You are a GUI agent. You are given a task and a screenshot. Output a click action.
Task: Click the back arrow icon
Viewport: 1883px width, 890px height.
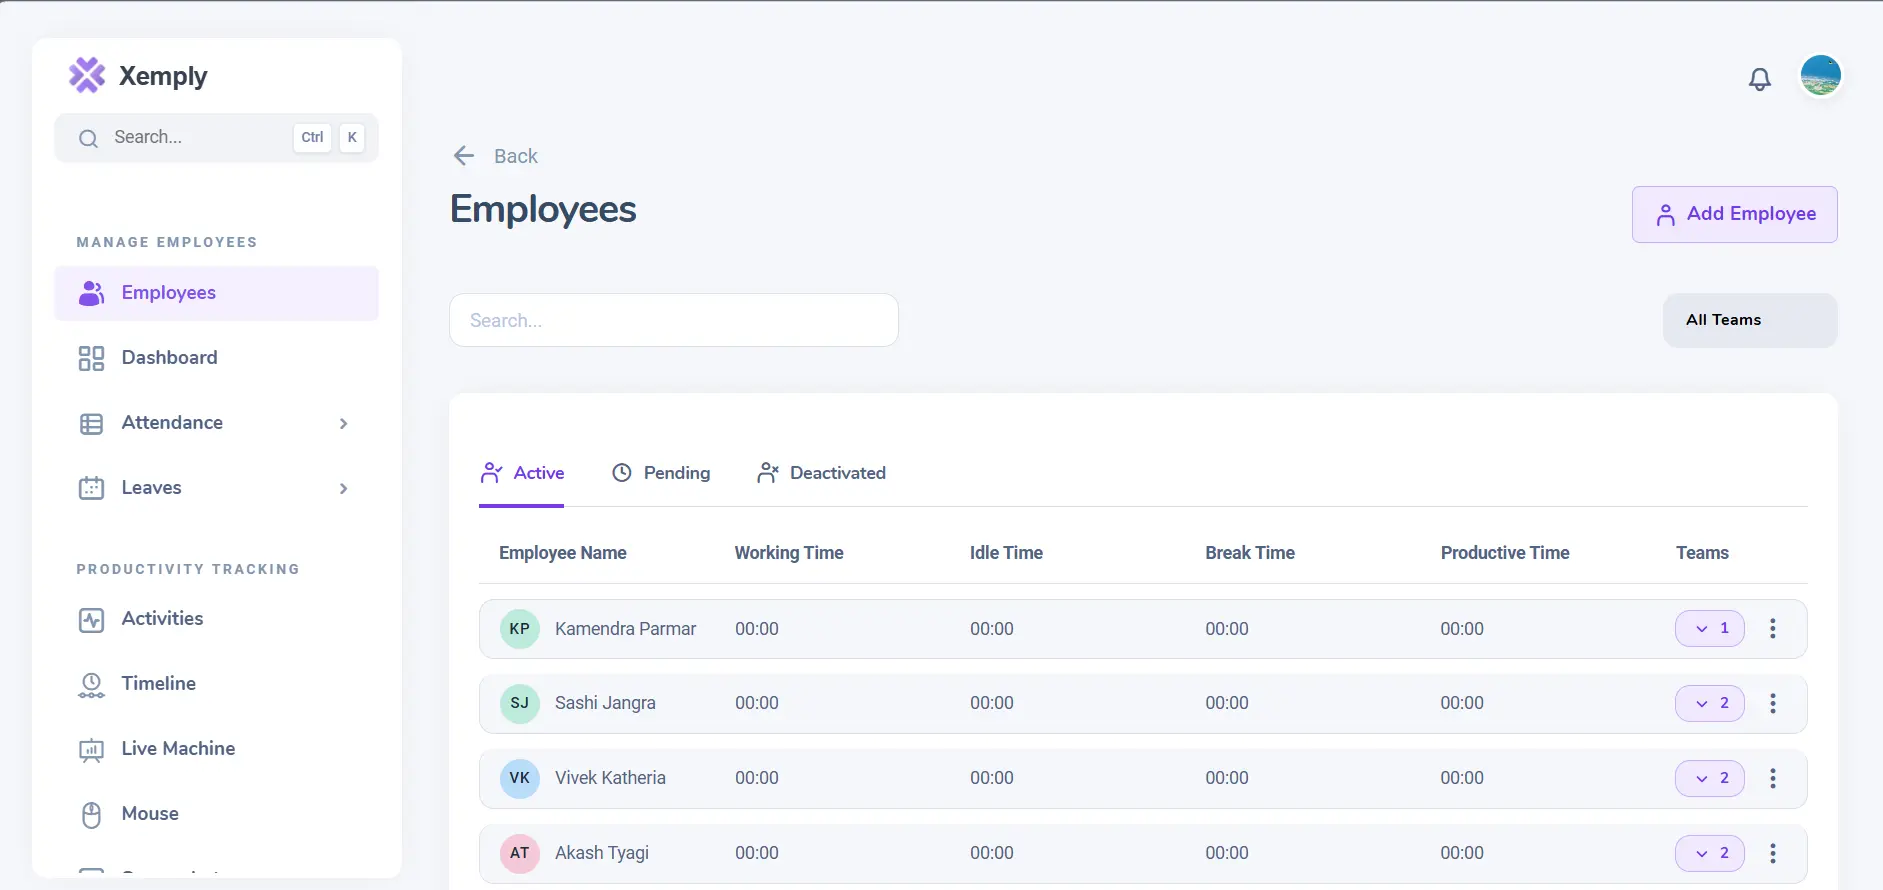[x=464, y=156]
